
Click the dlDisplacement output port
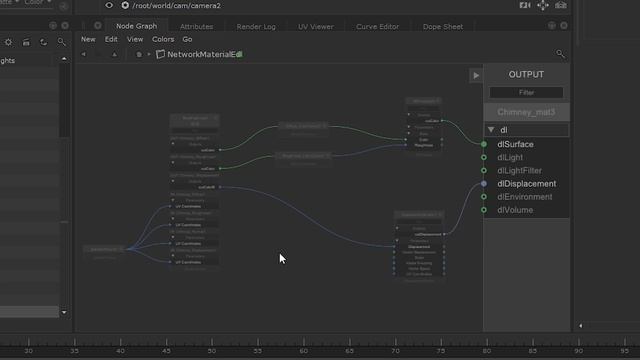(527, 184)
